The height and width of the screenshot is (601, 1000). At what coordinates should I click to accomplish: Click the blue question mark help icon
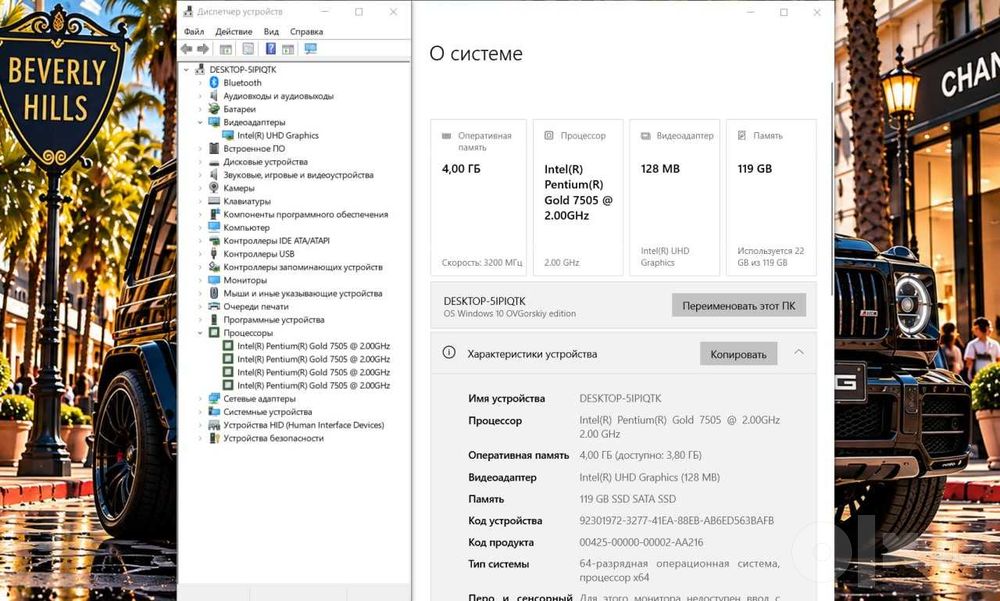tap(270, 49)
